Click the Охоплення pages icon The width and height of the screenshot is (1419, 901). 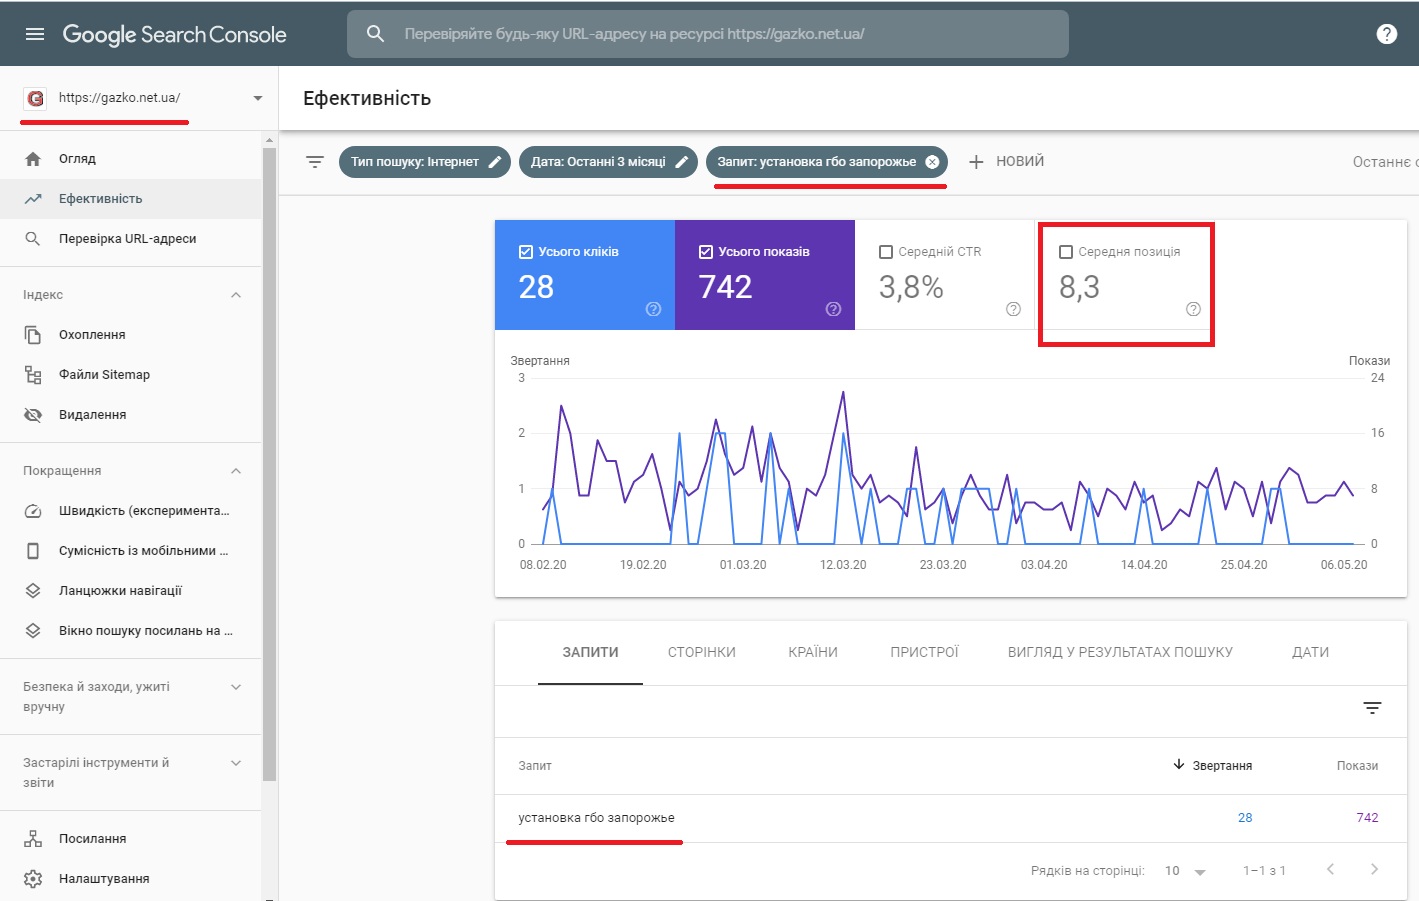[x=33, y=335]
